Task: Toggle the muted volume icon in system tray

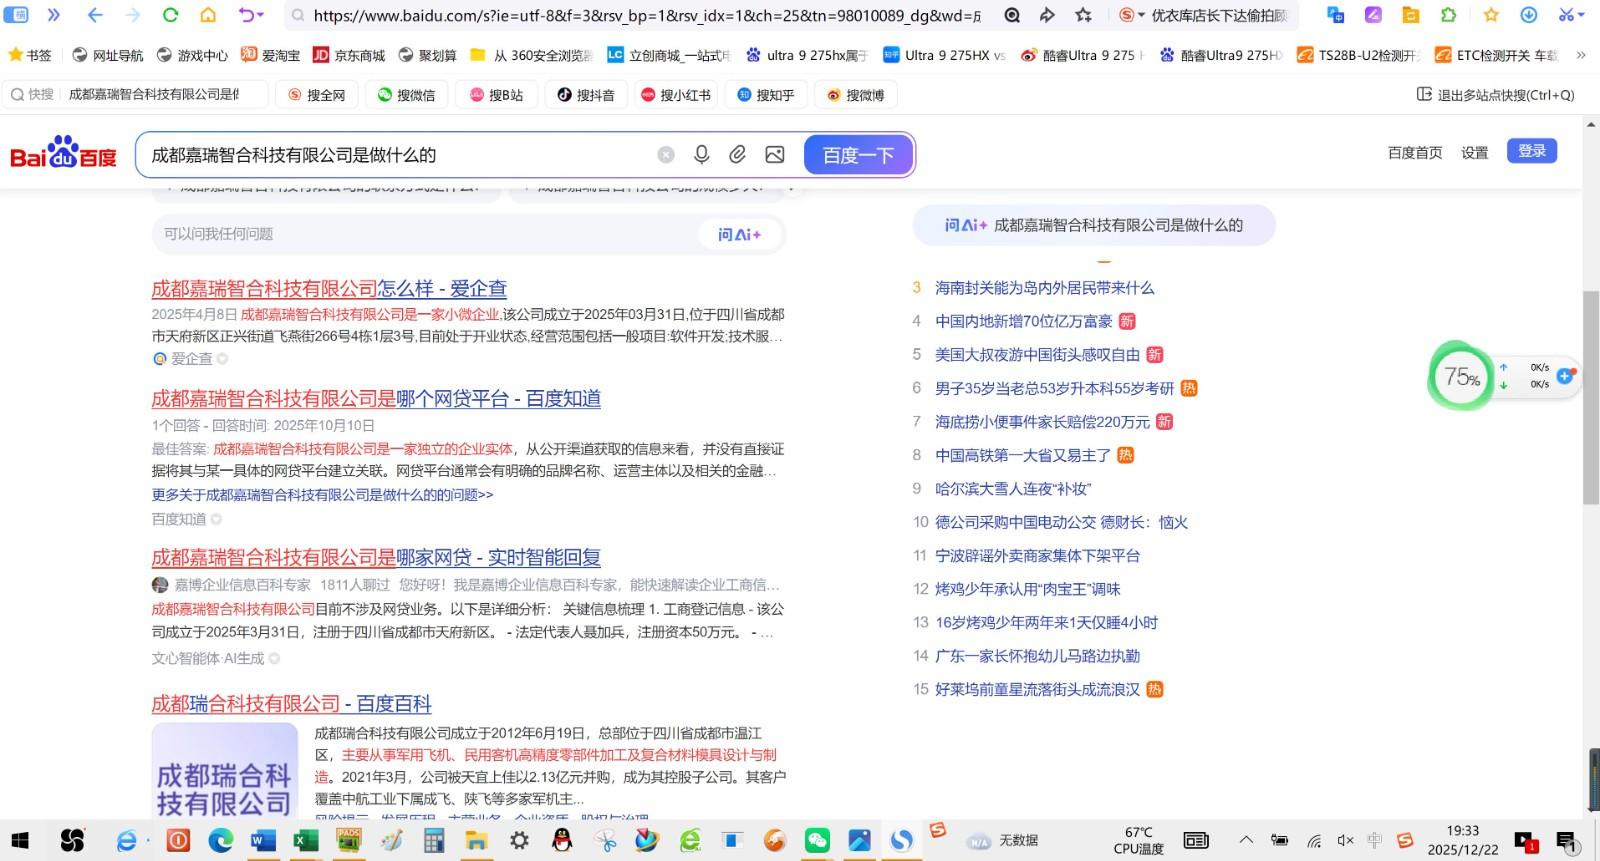Action: click(1345, 841)
